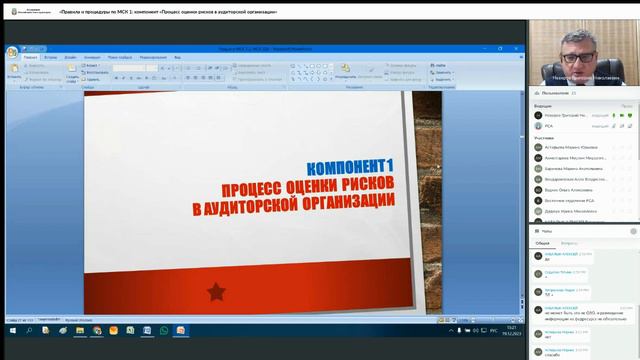Click the zoom slider in status bar
The width and height of the screenshot is (640, 360).
[493, 320]
